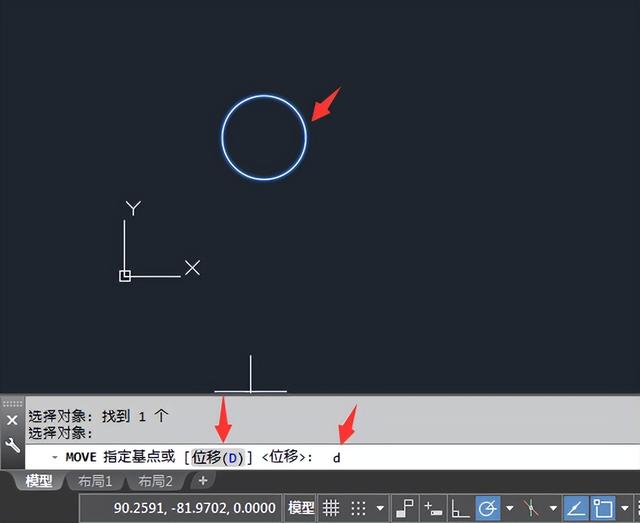Click the status bar 模型 model space button
The image size is (640, 523).
point(301,508)
